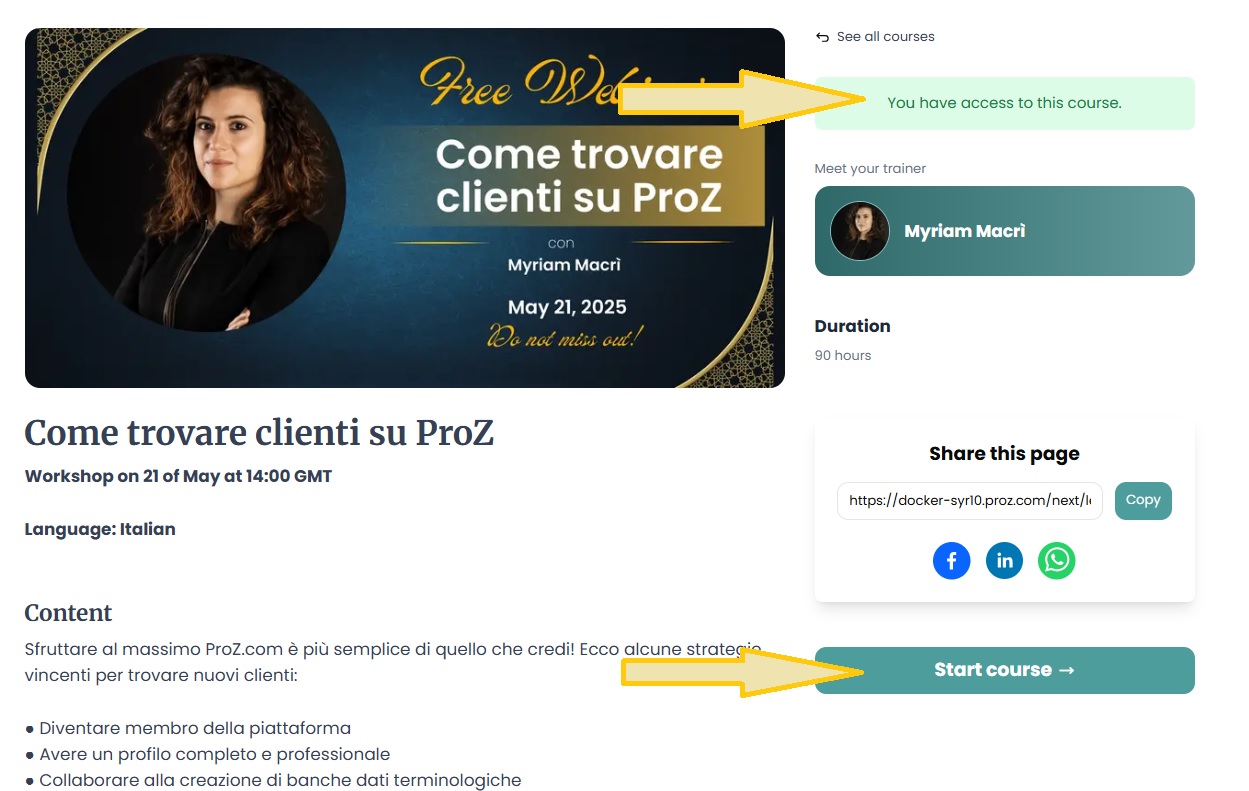This screenshot has width=1249, height=791.
Task: Click the 'Share this page' heading
Action: pos(1004,454)
